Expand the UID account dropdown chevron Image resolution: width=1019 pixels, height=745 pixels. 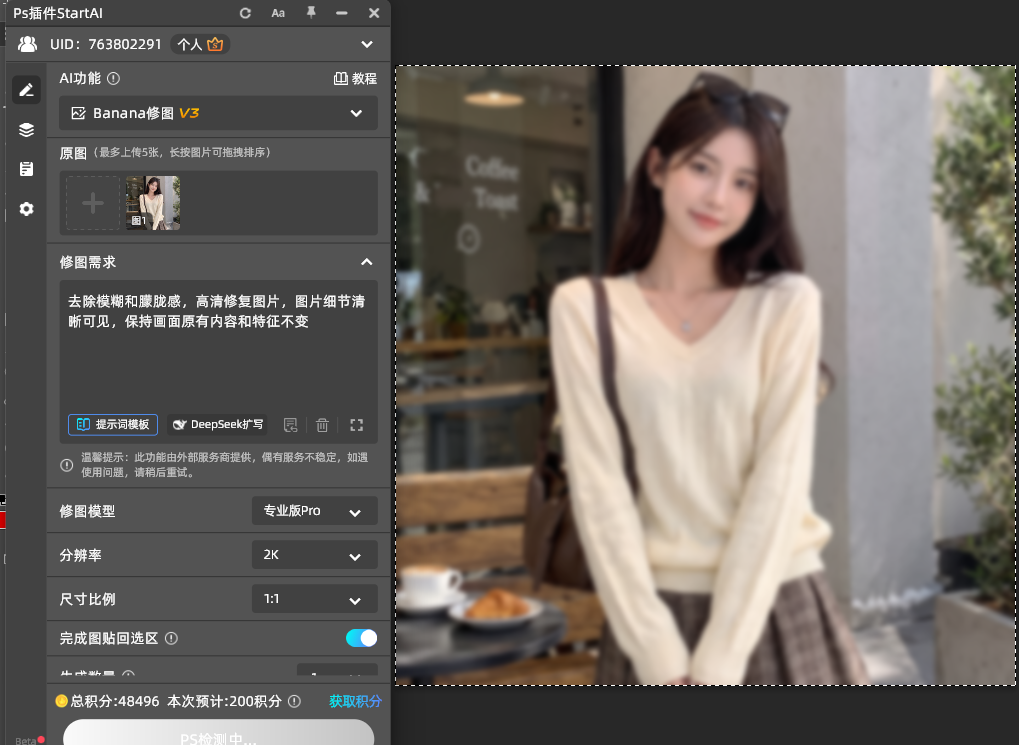tap(367, 44)
